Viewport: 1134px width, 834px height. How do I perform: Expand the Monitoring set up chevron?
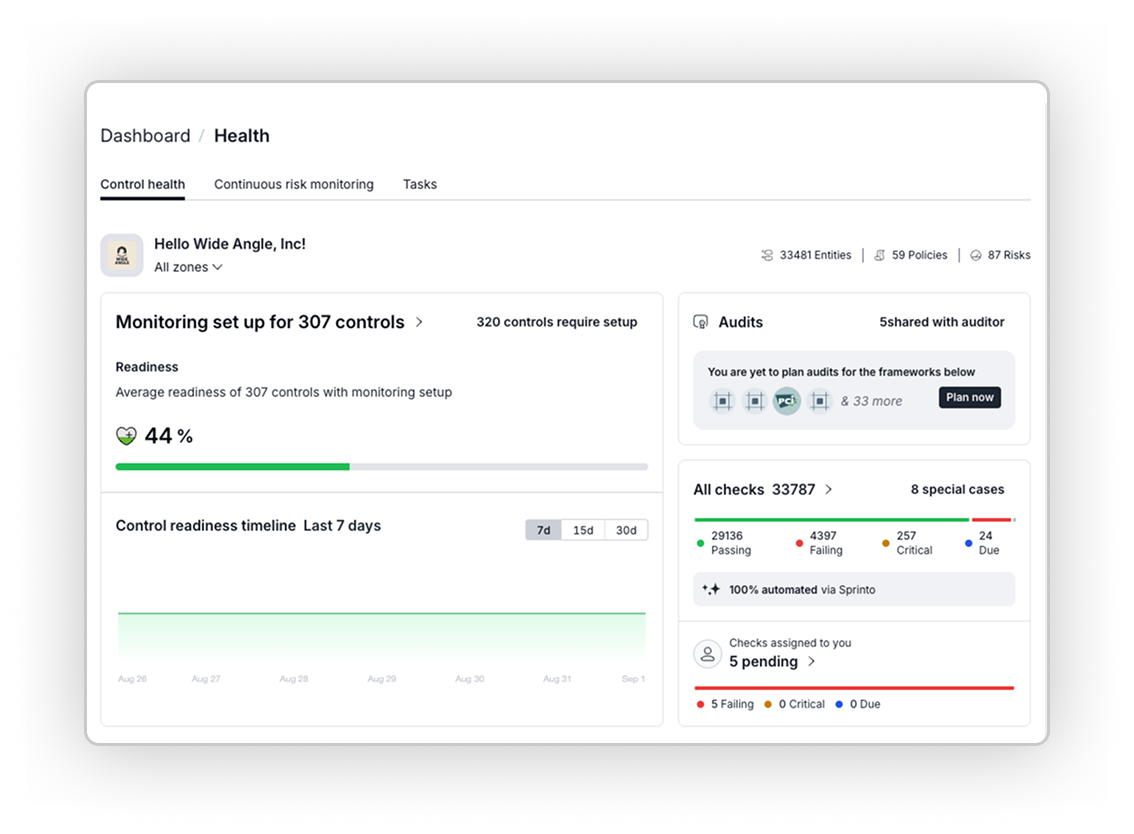coord(419,322)
